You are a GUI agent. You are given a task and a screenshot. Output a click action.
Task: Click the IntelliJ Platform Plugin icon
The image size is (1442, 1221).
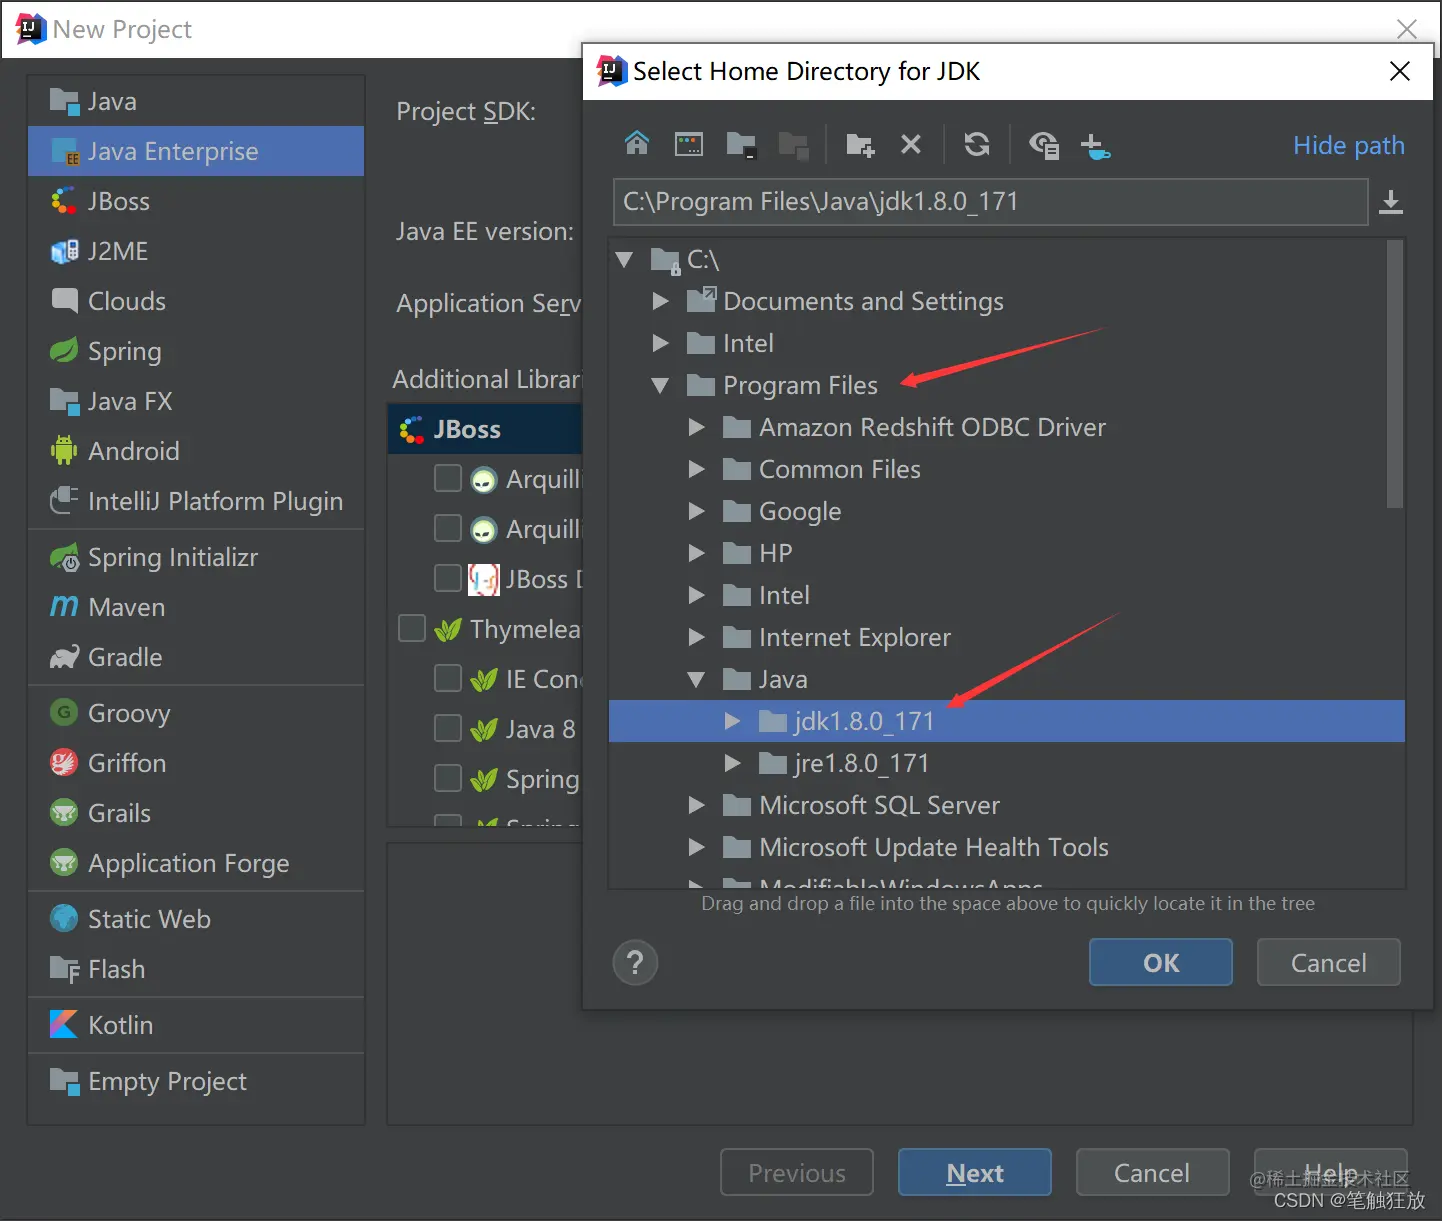tap(64, 500)
